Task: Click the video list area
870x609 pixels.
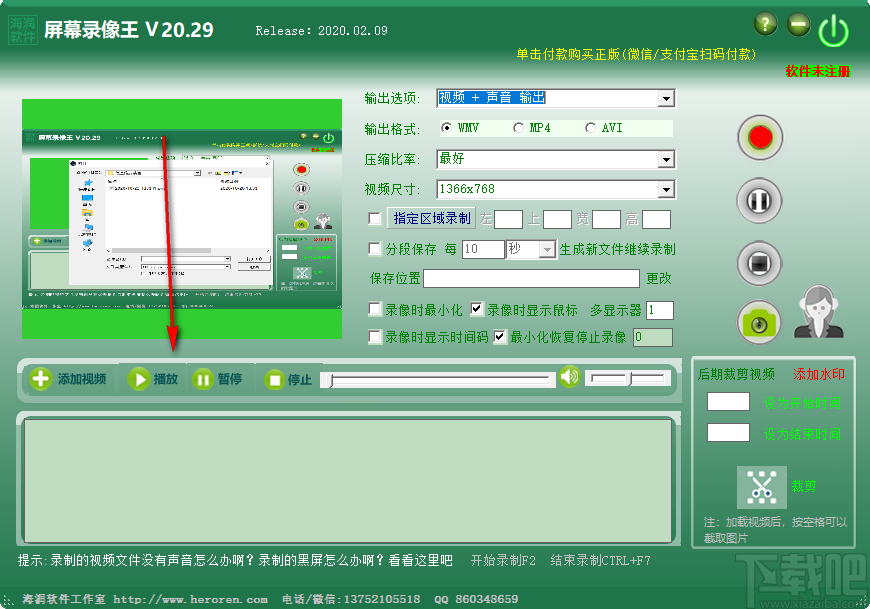Action: tap(348, 480)
